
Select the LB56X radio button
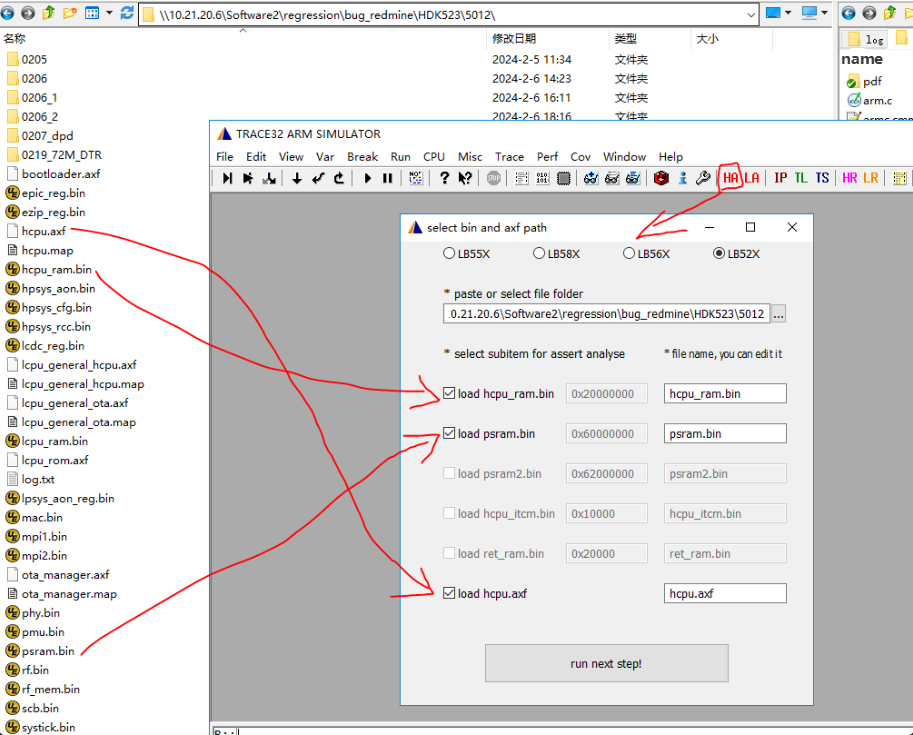[628, 253]
